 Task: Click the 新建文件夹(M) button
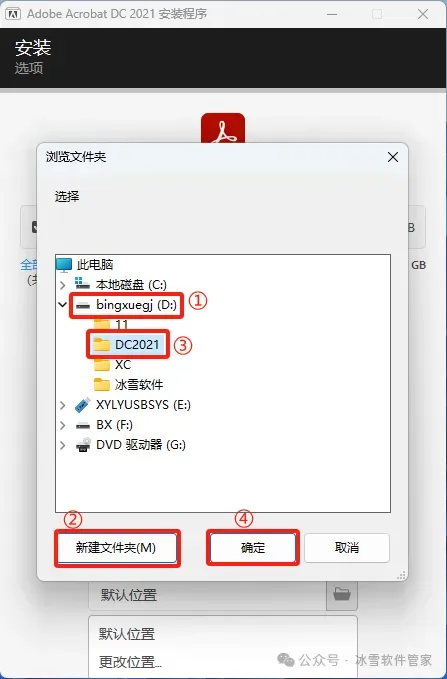(x=117, y=548)
